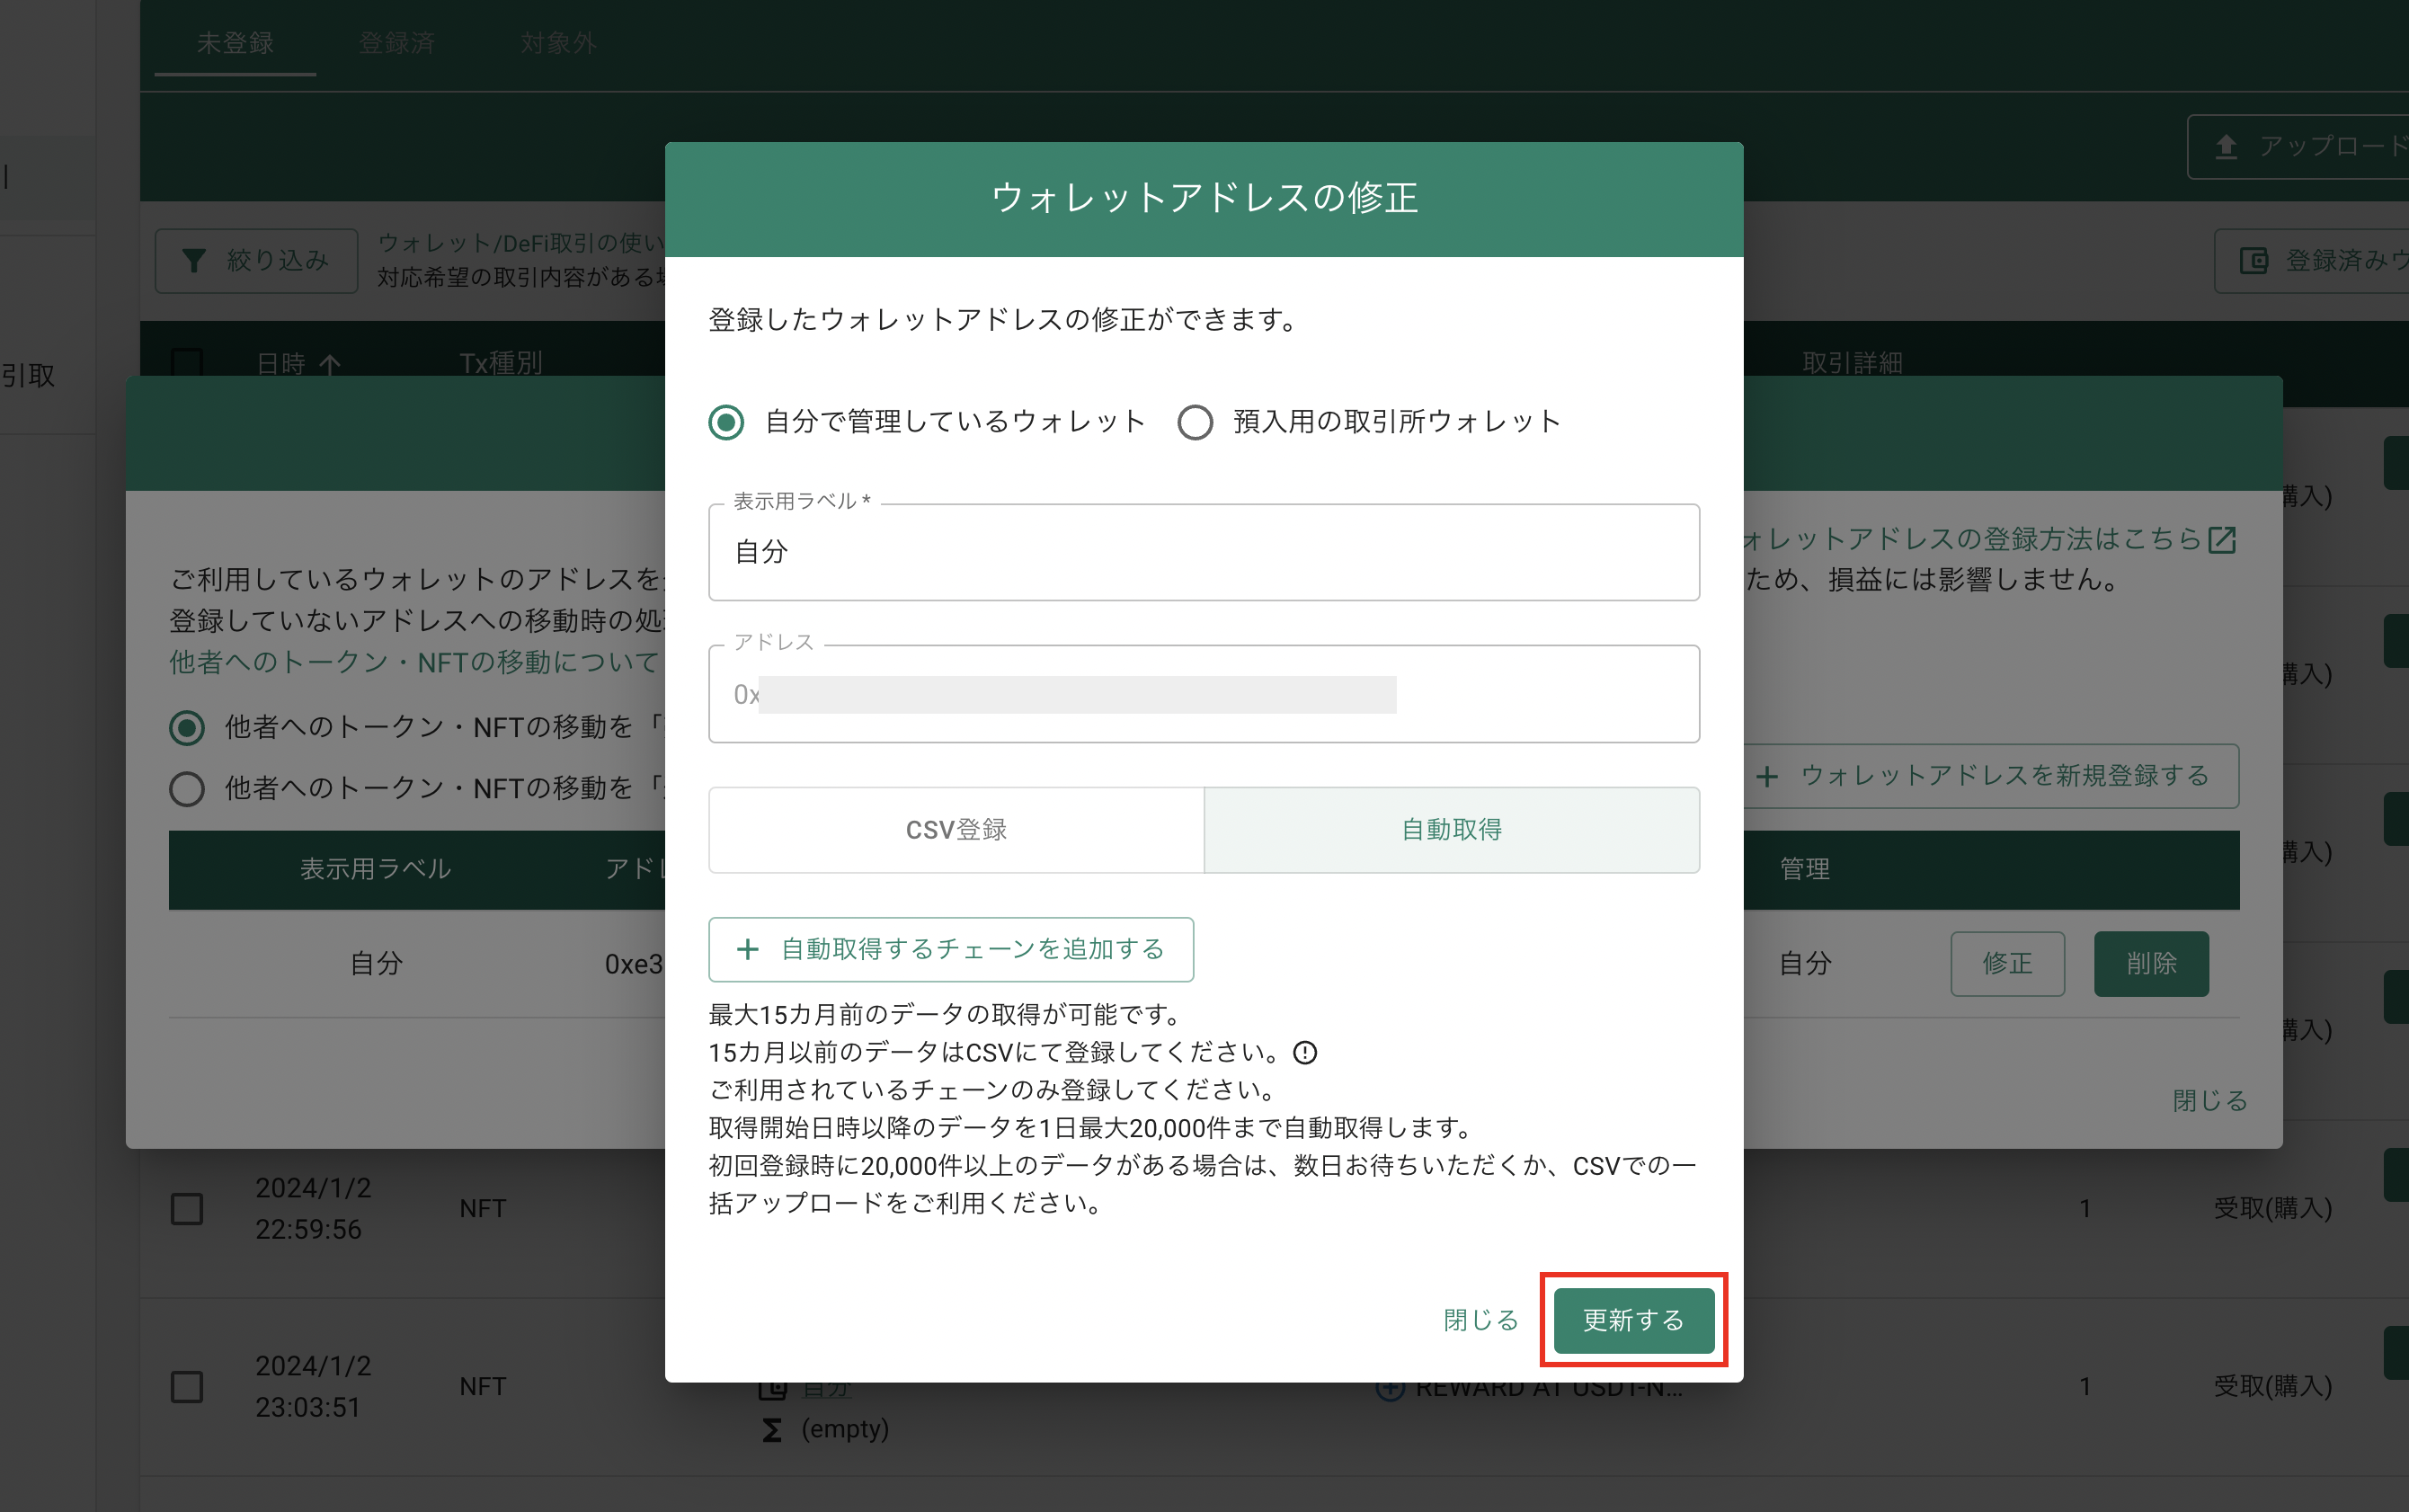
Task: Check the 2024/1/2 22:59:56 row checkbox
Action: [x=187, y=1208]
